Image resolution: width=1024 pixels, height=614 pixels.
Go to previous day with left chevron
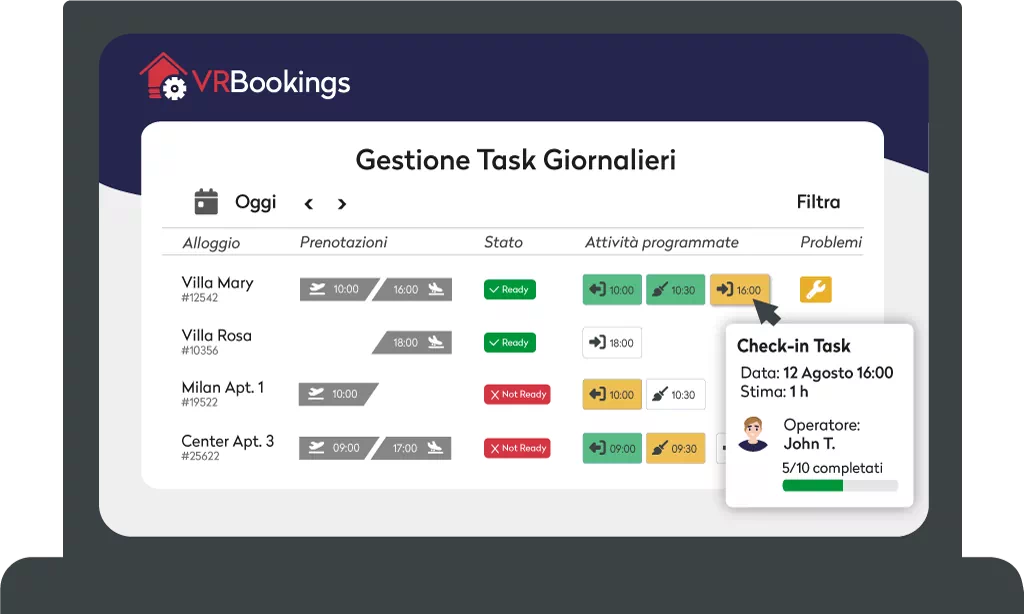tap(309, 204)
